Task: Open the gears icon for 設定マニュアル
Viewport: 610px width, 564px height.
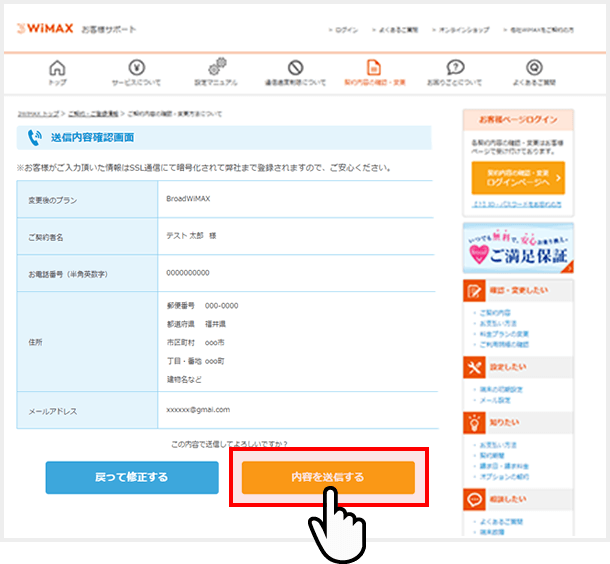Action: pyautogui.click(x=217, y=69)
